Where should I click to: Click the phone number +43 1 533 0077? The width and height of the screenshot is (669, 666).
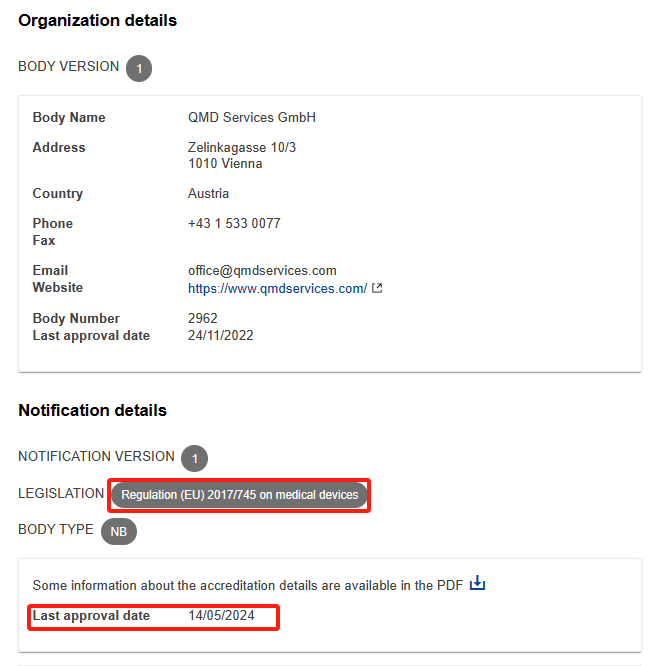click(234, 224)
